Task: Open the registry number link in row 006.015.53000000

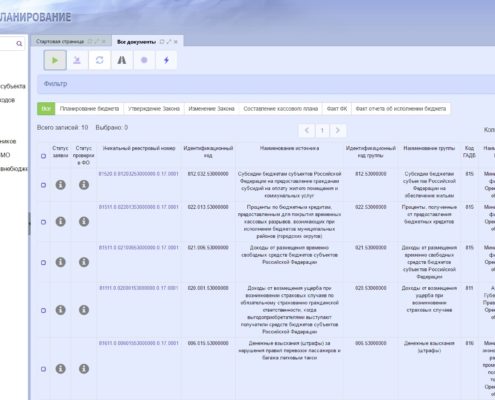Action: pyautogui.click(x=139, y=343)
